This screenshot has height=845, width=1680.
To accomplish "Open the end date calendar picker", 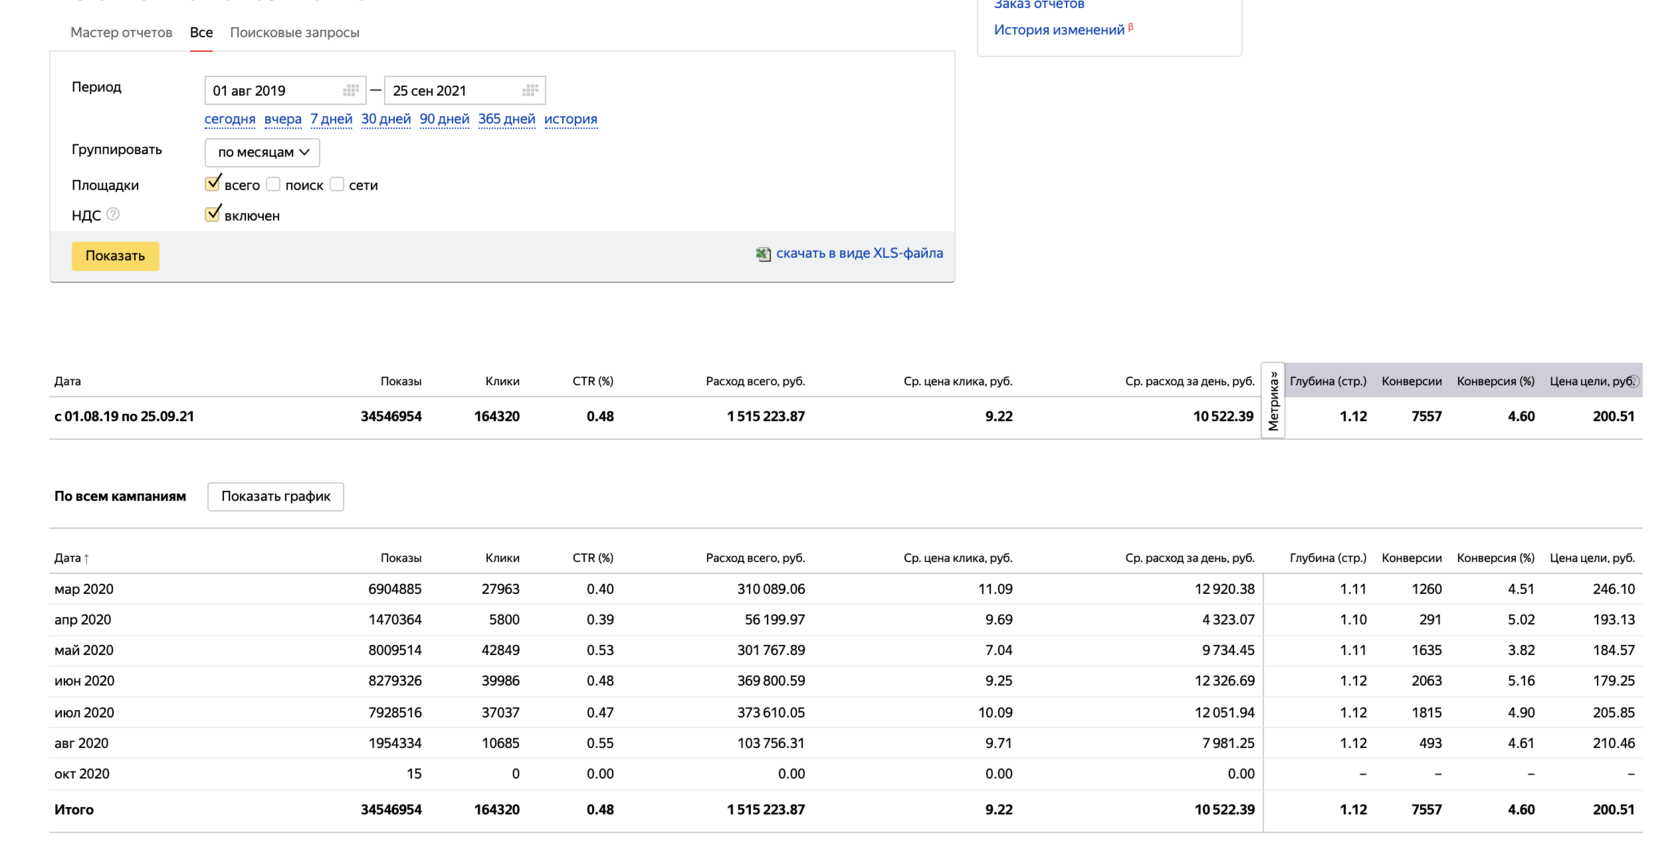I will tap(530, 91).
